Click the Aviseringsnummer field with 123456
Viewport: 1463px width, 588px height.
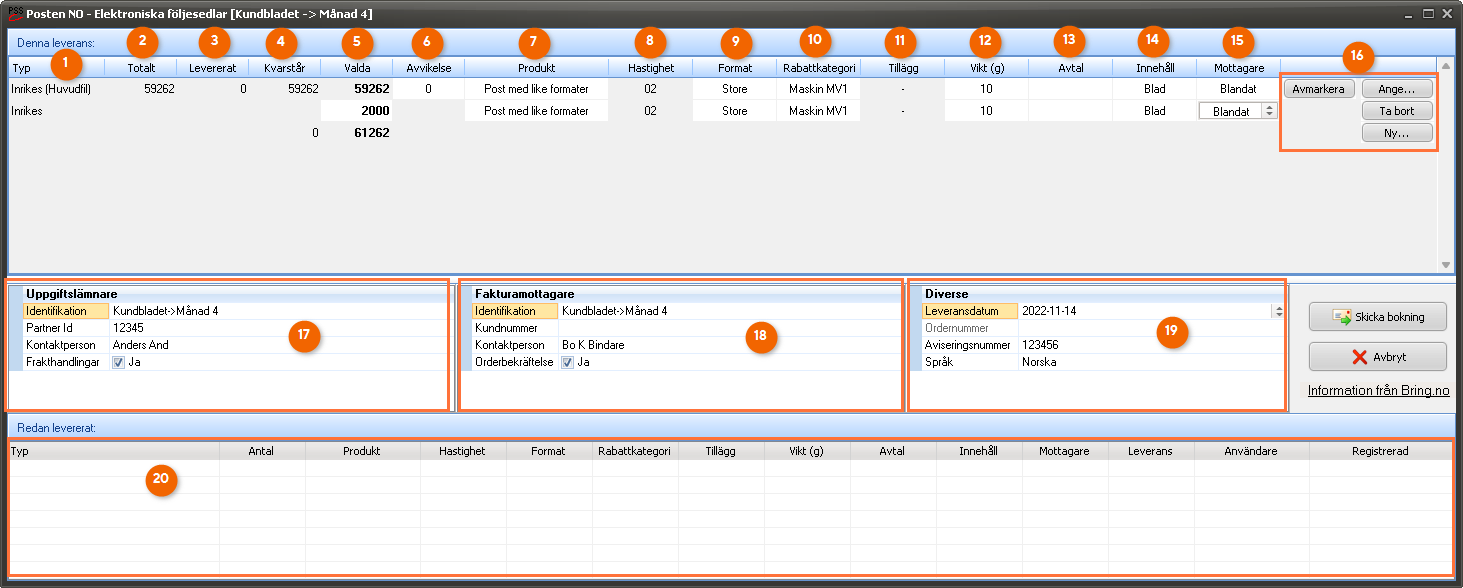click(1151, 345)
